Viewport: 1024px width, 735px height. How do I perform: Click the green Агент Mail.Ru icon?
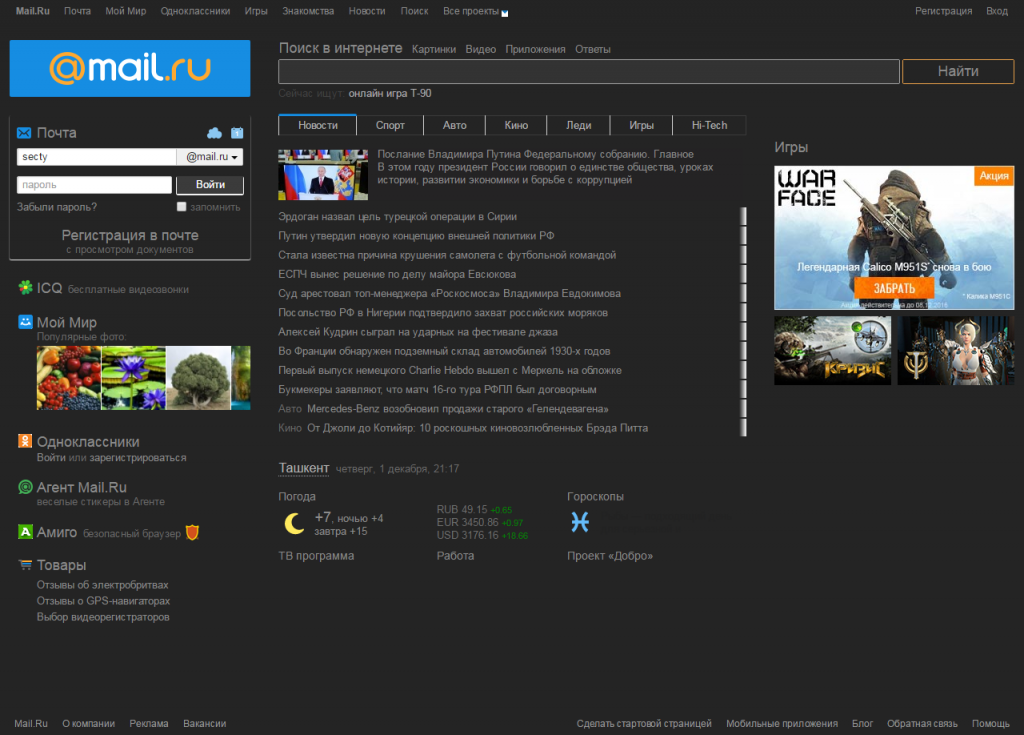[x=25, y=487]
